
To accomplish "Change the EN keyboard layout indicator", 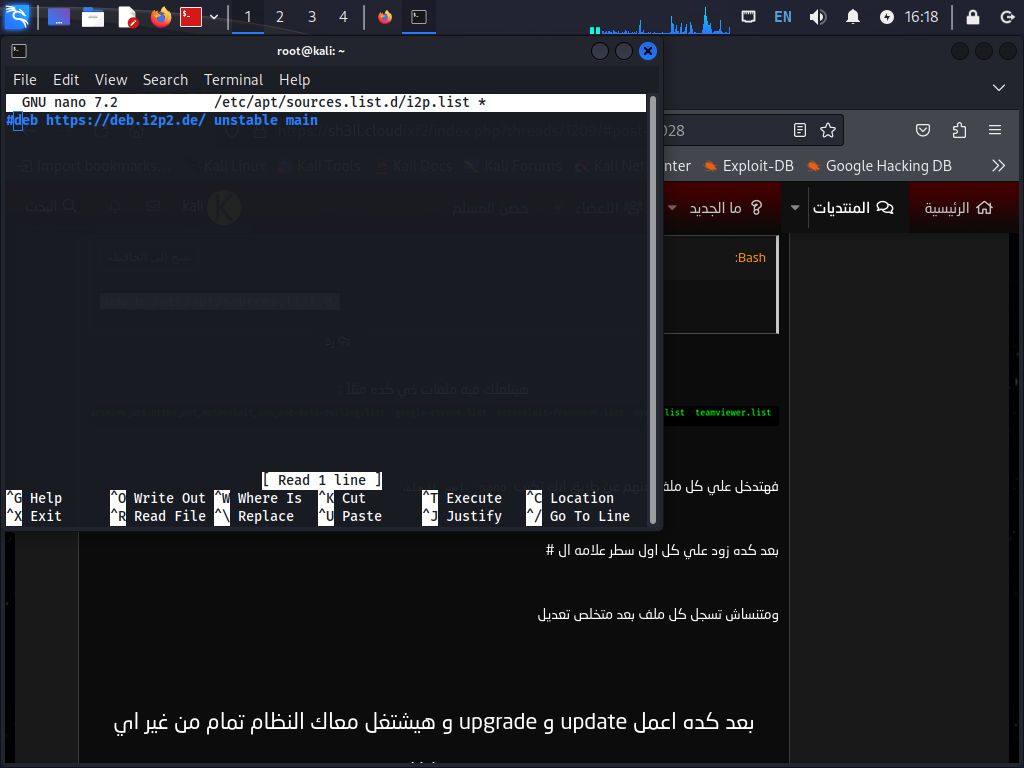I will 782,17.
